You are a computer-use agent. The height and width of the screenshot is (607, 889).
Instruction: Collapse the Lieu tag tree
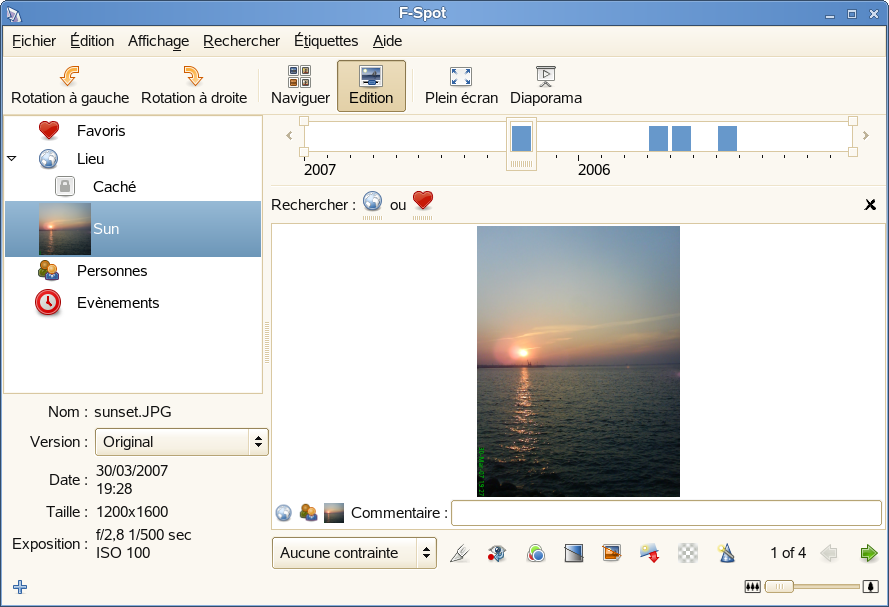point(12,159)
